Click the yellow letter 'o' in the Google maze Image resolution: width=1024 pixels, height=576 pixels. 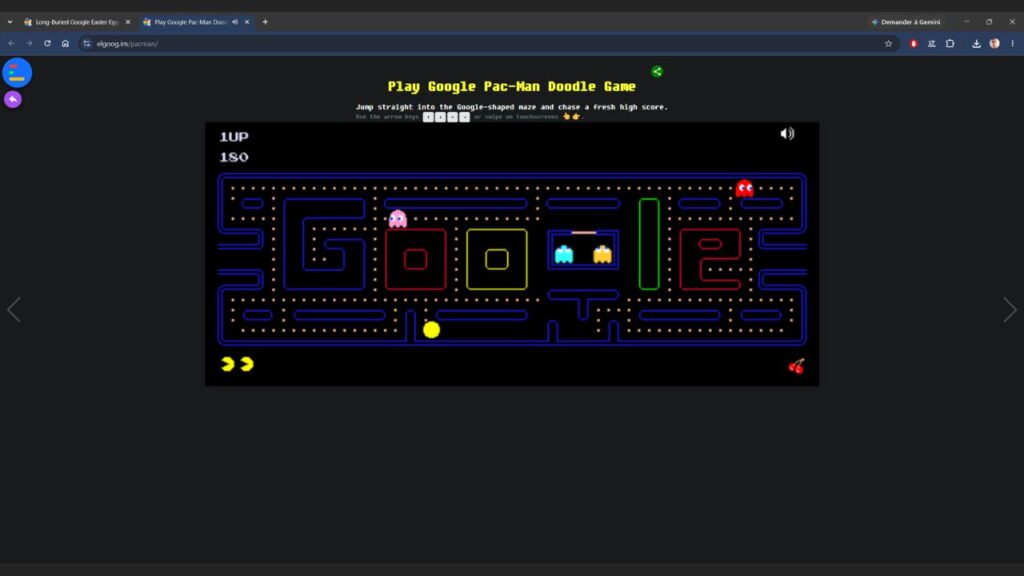497,259
